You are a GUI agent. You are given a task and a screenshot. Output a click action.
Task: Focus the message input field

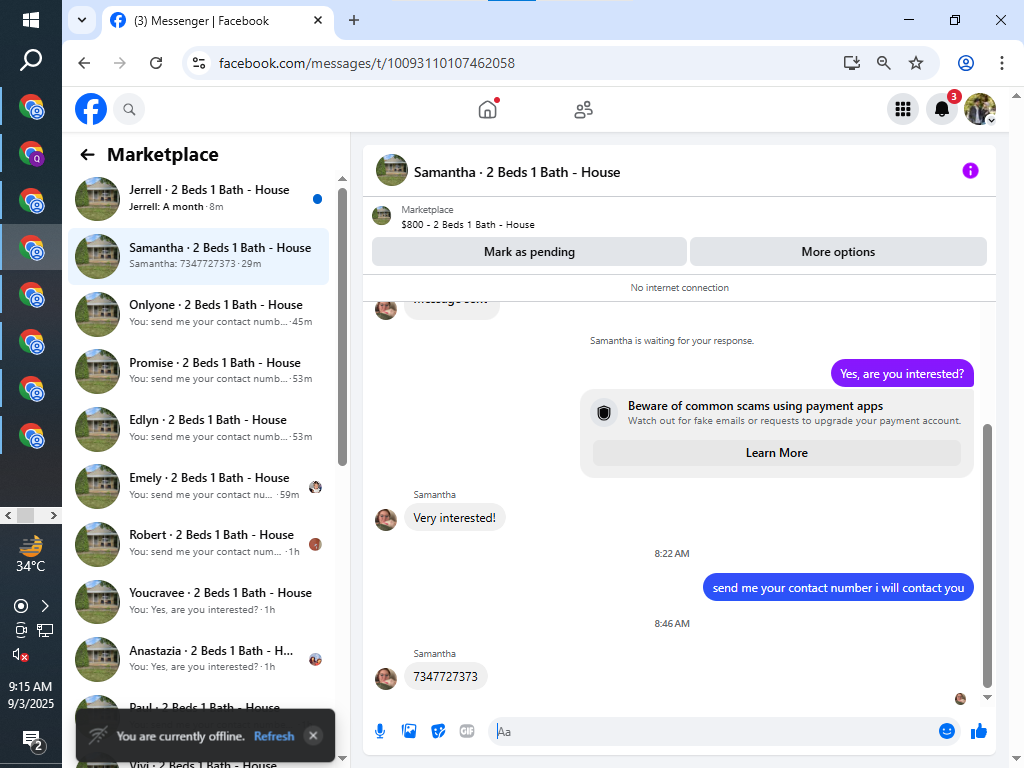(712, 731)
